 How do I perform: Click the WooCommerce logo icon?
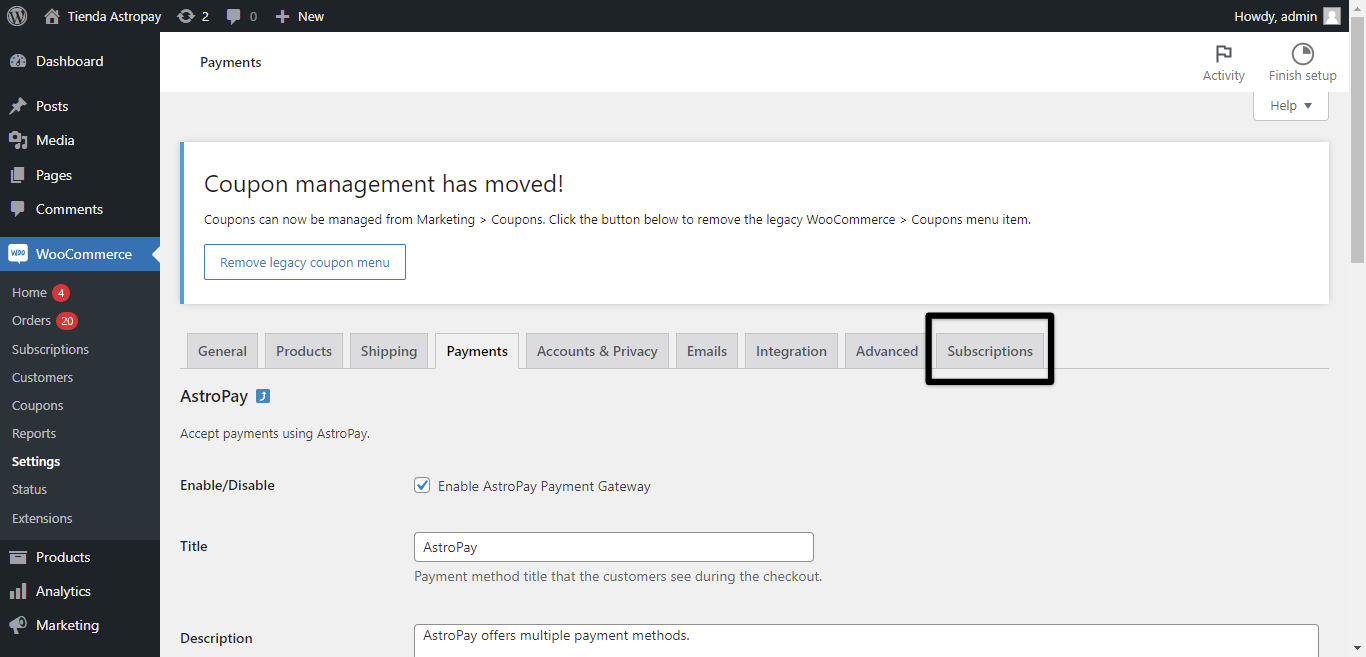18,254
